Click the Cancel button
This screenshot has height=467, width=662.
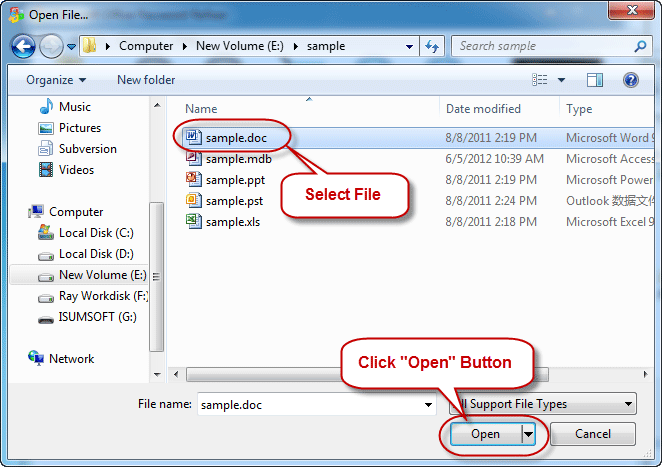click(x=593, y=434)
